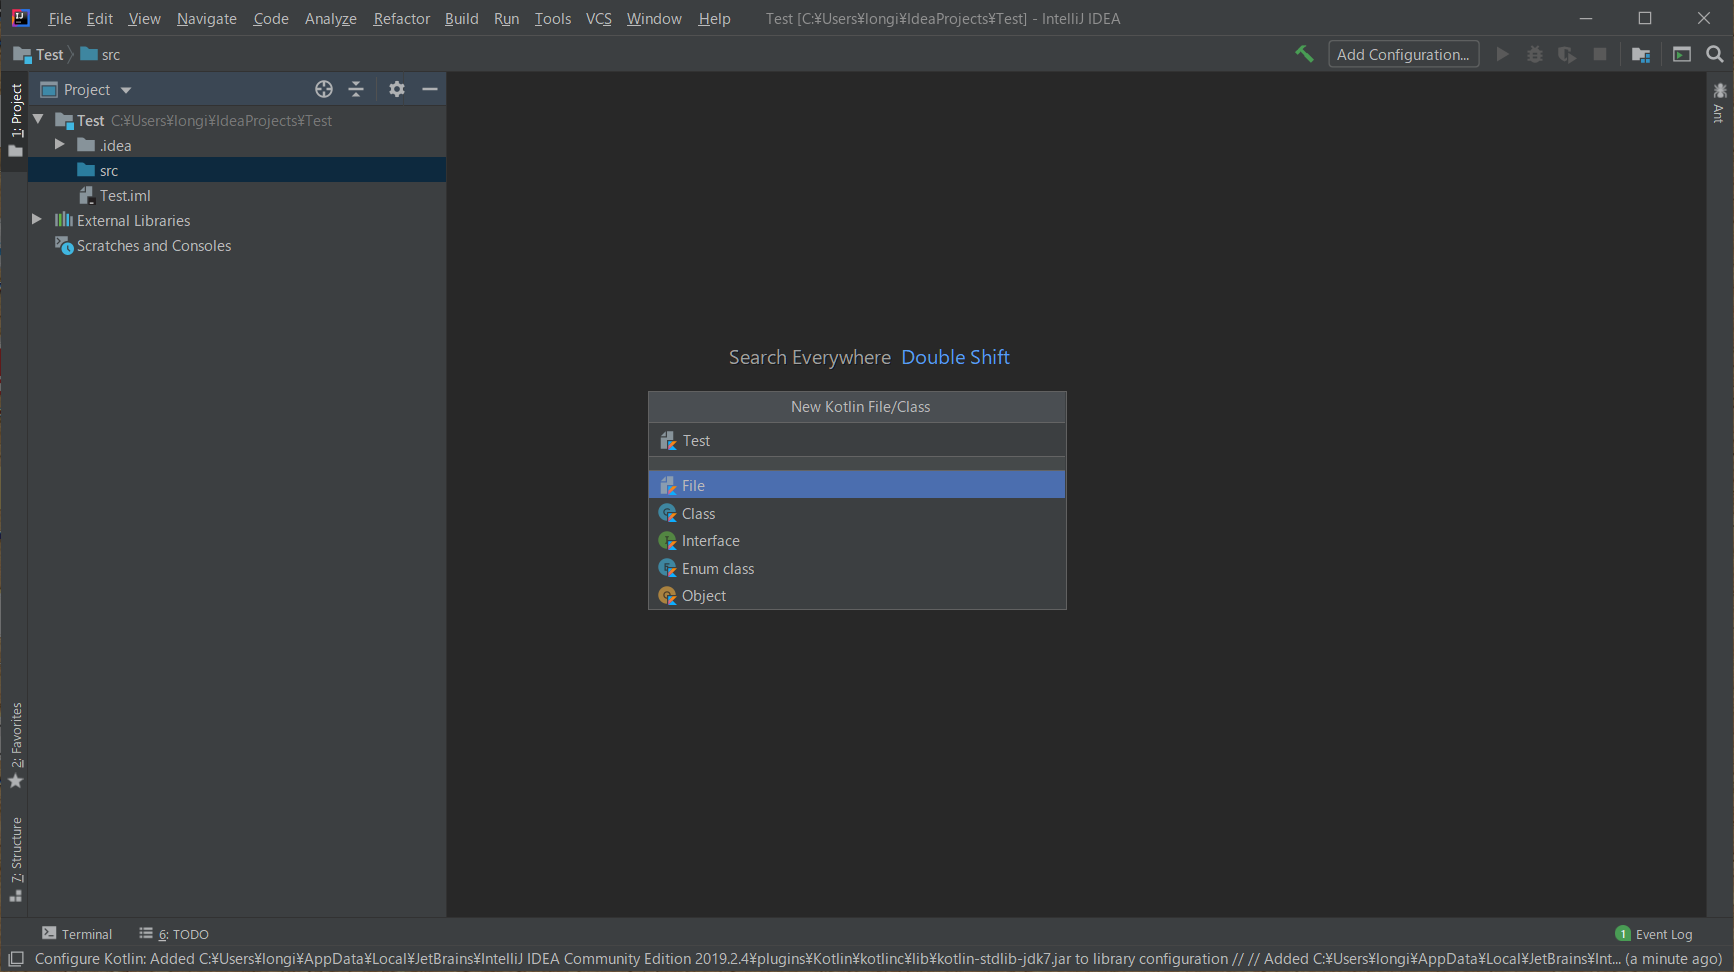Viewport: 1734px width, 972px height.
Task: Click src breadcrumb in navigation bar
Action: (x=100, y=54)
